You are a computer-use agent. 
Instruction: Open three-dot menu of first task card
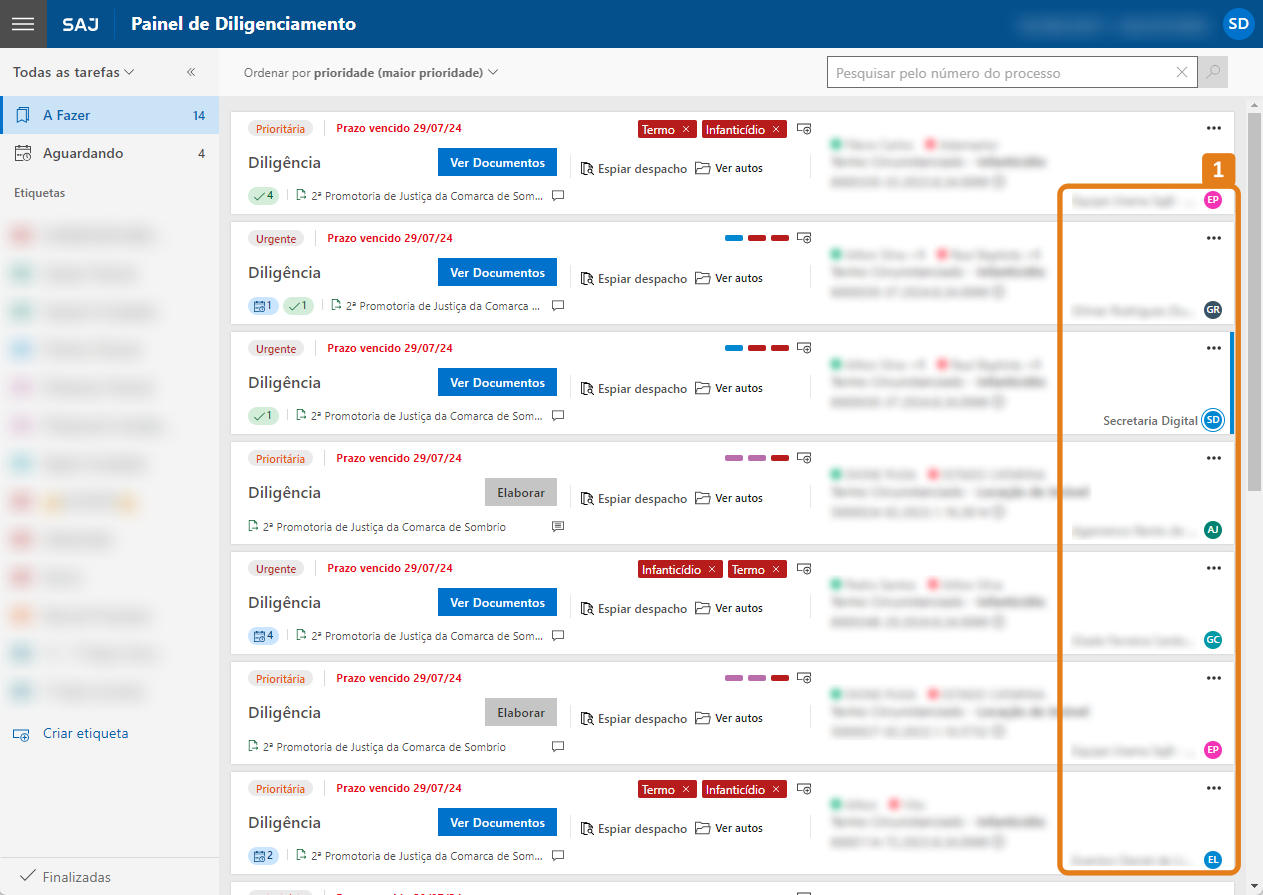point(1214,128)
